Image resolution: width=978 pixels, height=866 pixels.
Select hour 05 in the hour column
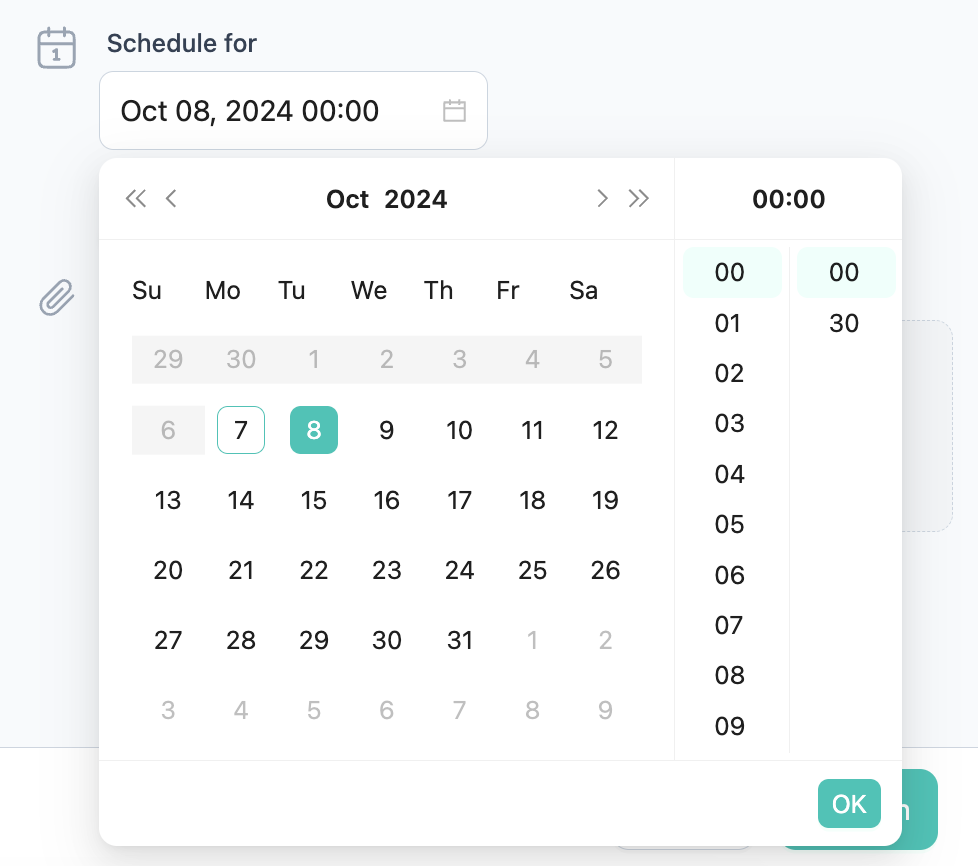pyautogui.click(x=730, y=524)
